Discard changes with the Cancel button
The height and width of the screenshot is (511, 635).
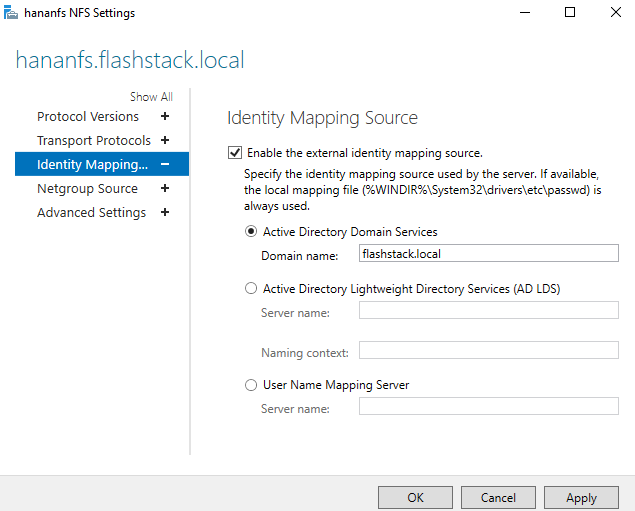tap(499, 497)
